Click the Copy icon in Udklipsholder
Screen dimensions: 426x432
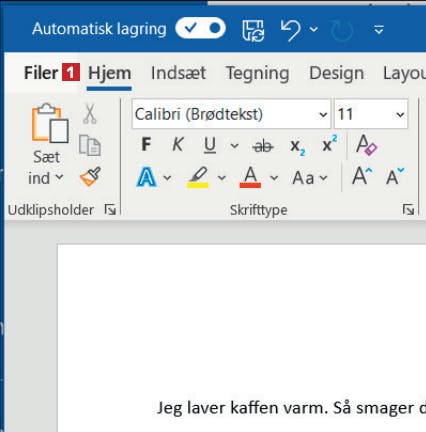click(x=89, y=145)
